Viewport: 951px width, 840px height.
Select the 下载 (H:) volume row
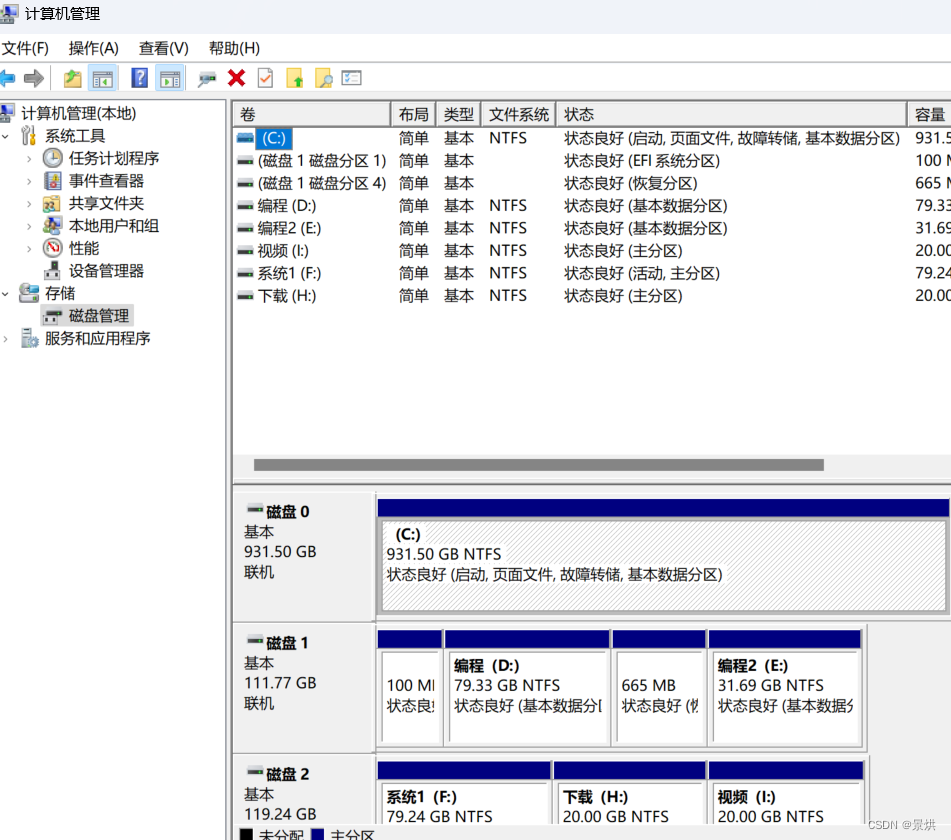(x=592, y=295)
